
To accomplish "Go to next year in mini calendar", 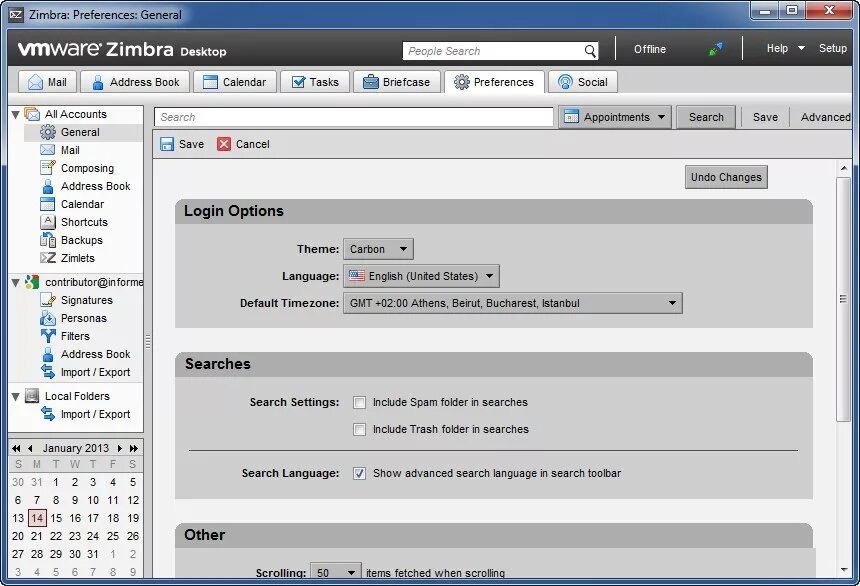I will 133,448.
